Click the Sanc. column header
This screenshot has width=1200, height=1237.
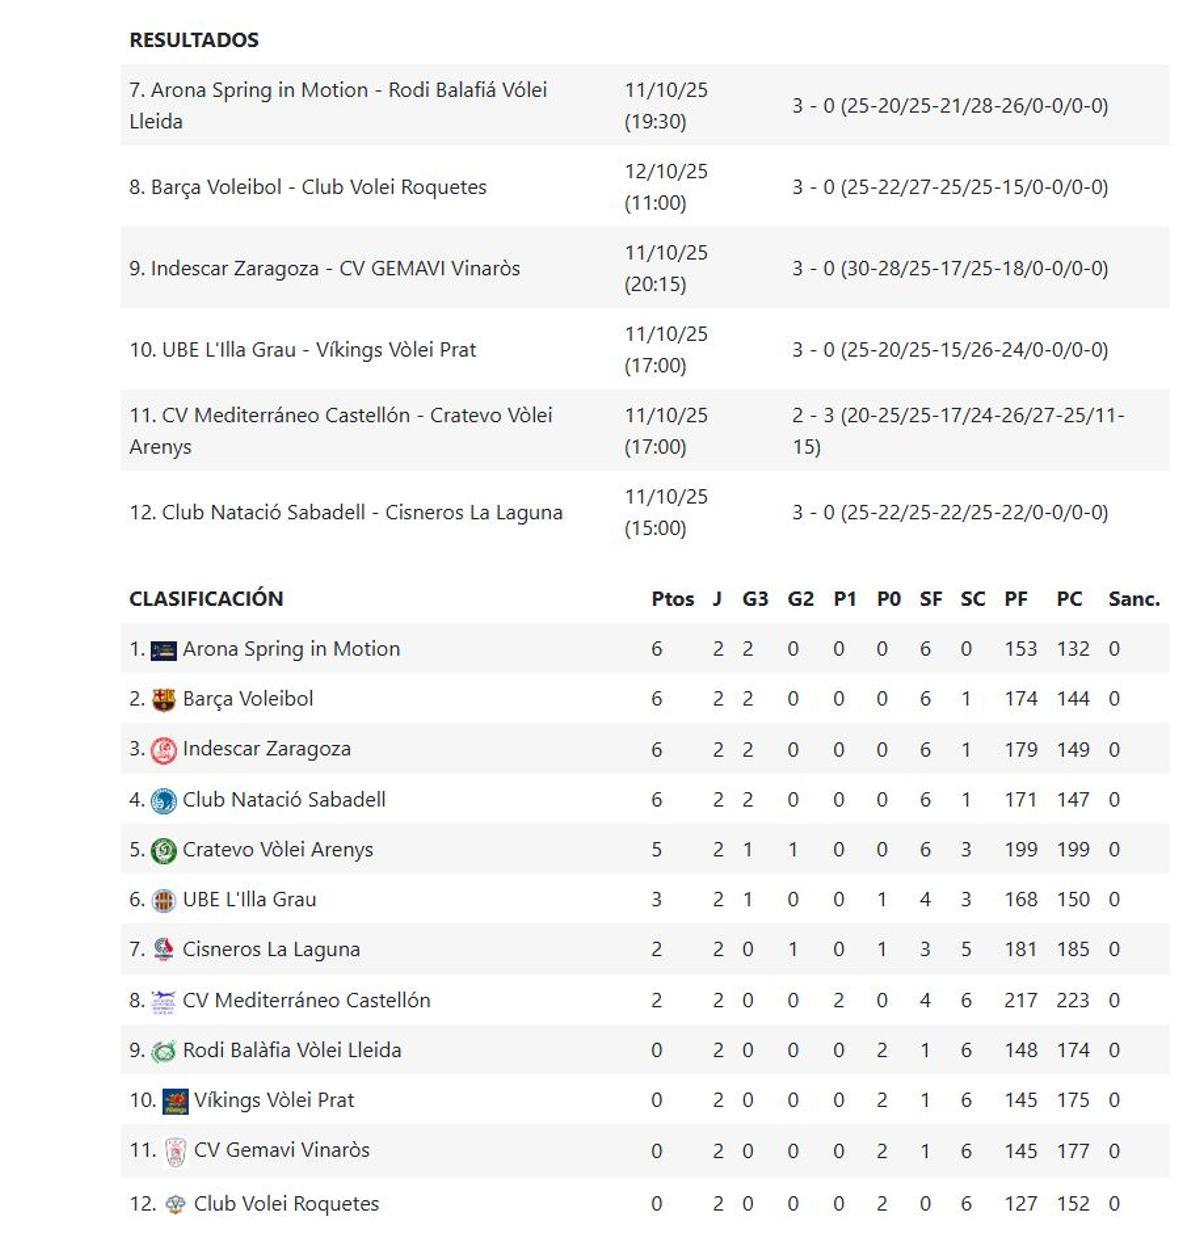pos(1134,599)
